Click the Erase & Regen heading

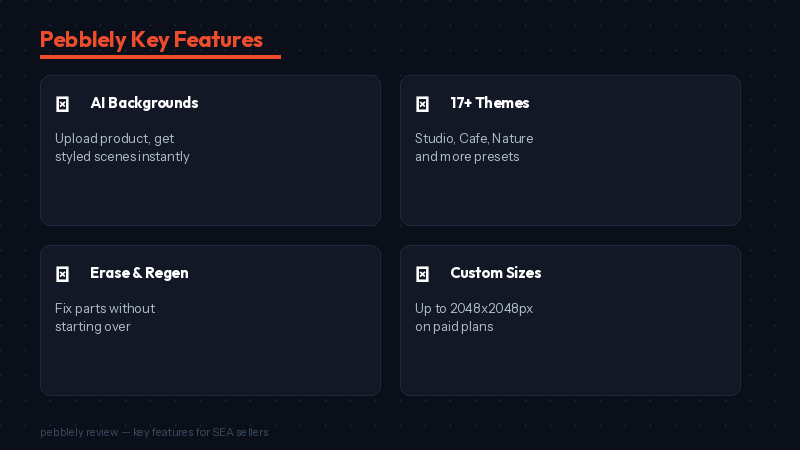[139, 273]
